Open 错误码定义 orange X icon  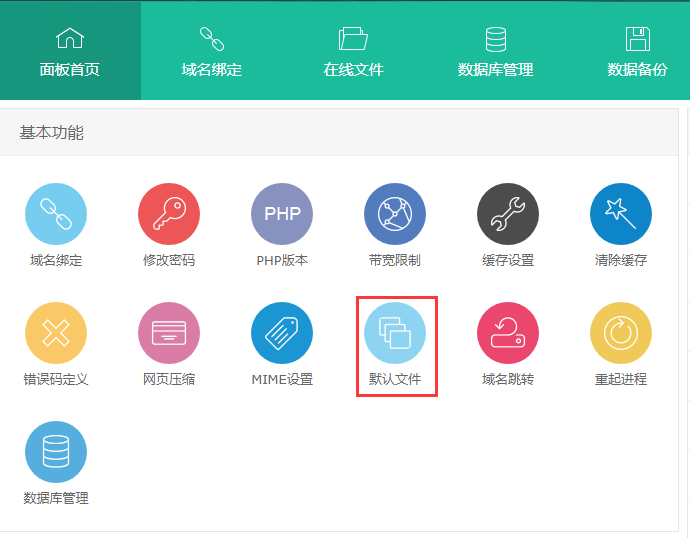(56, 333)
